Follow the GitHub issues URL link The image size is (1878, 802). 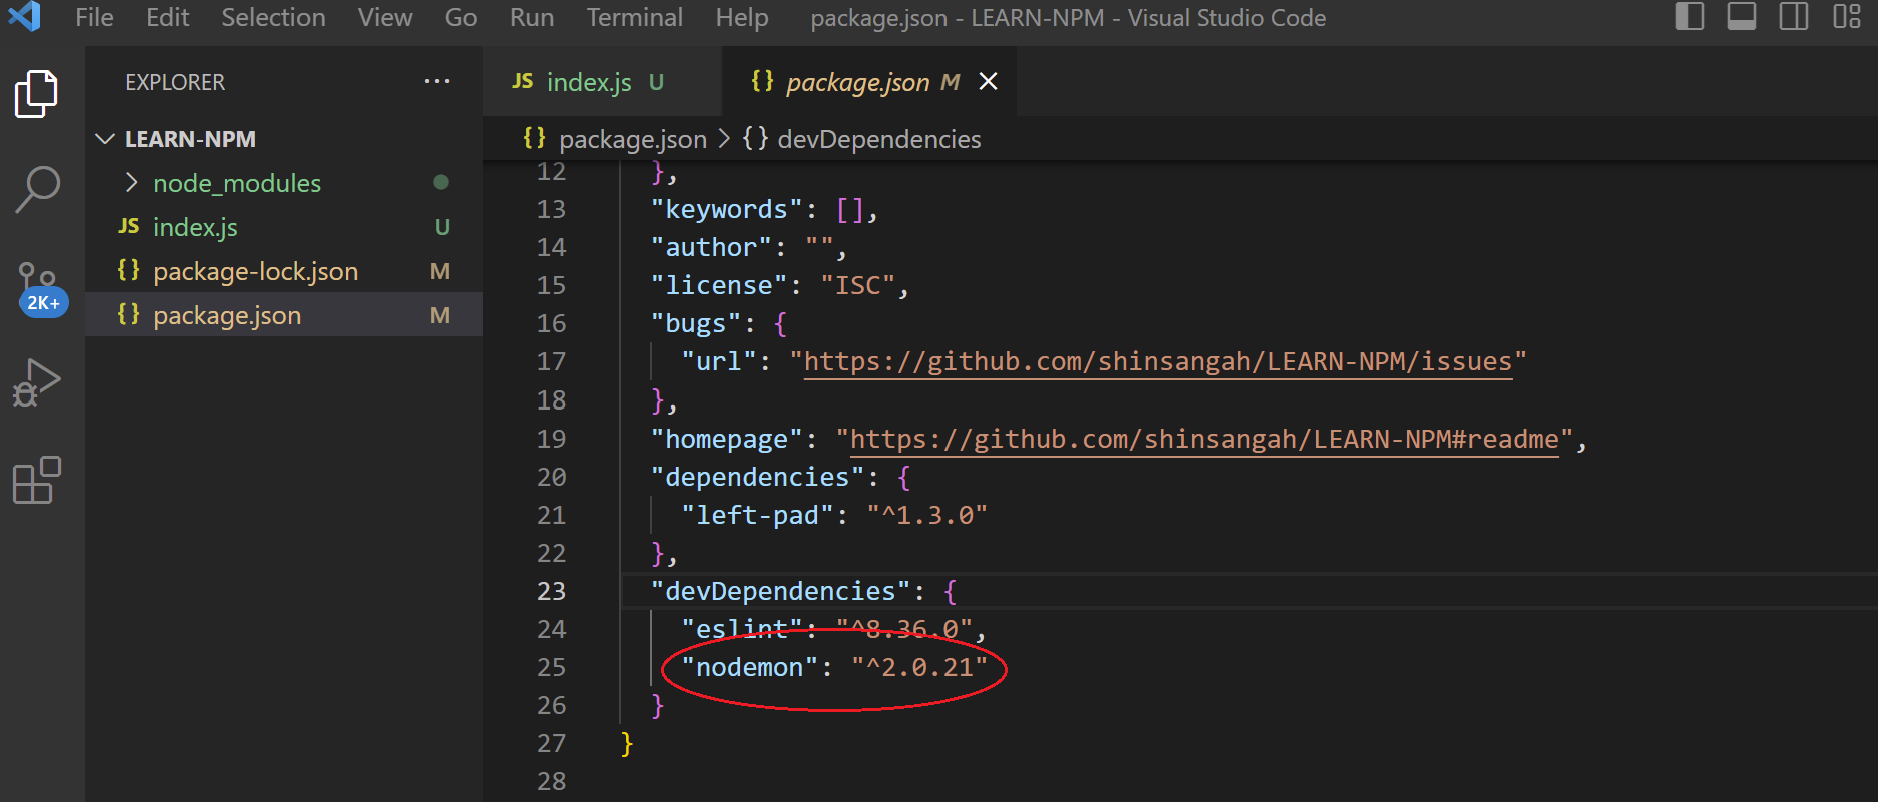pyautogui.click(x=1158, y=361)
